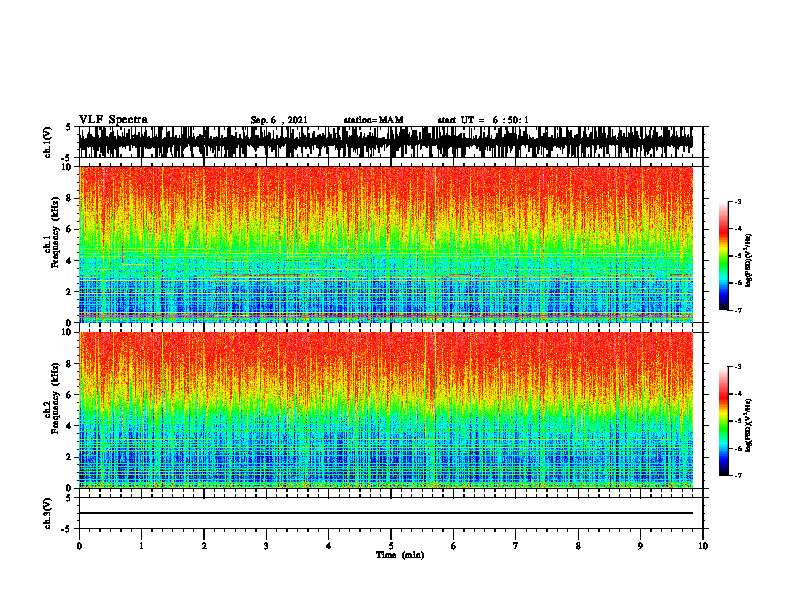Click the time axis tick label "4"

click(329, 546)
